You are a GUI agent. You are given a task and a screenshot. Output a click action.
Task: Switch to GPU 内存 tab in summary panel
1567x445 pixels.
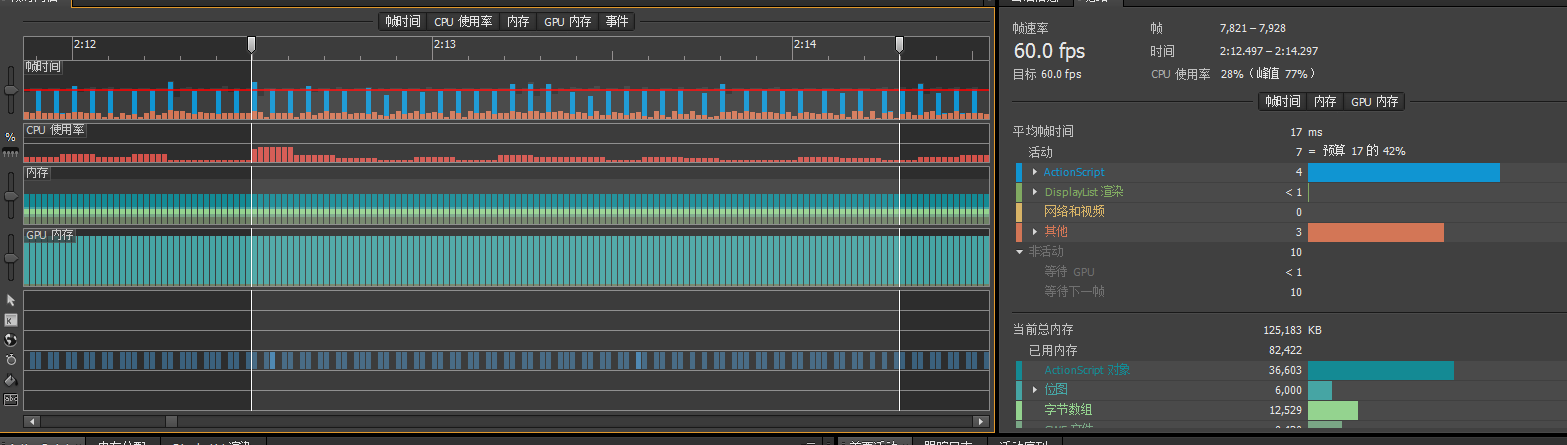1374,101
